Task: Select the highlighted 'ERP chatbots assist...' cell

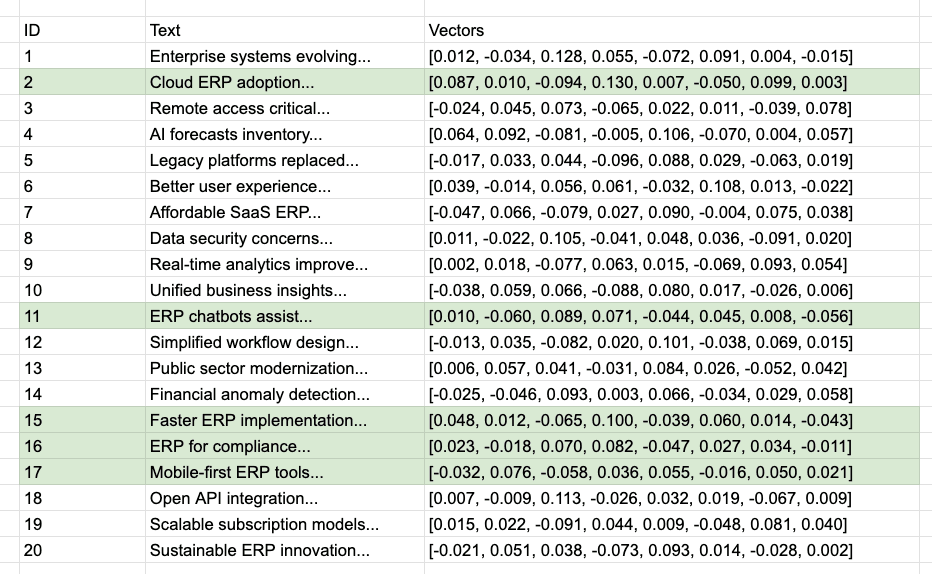Action: [x=231, y=316]
